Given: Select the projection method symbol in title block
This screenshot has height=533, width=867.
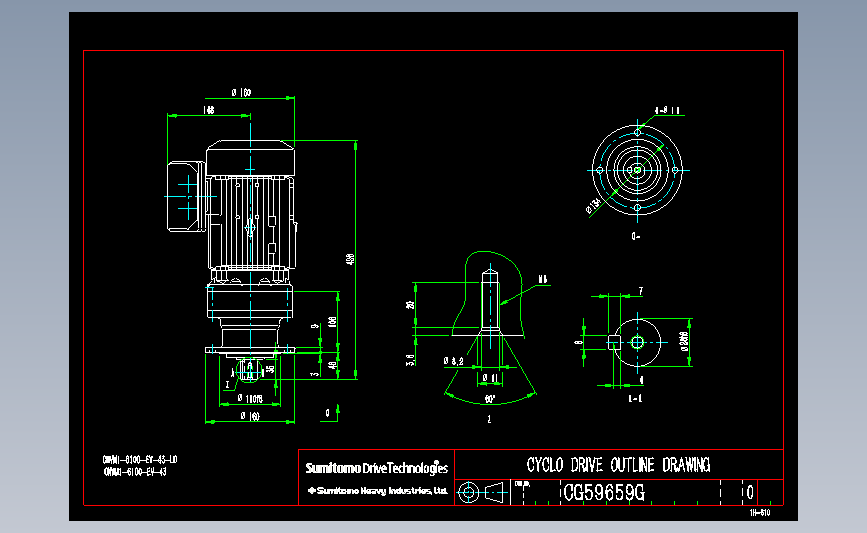Looking at the screenshot, I should pos(482,492).
